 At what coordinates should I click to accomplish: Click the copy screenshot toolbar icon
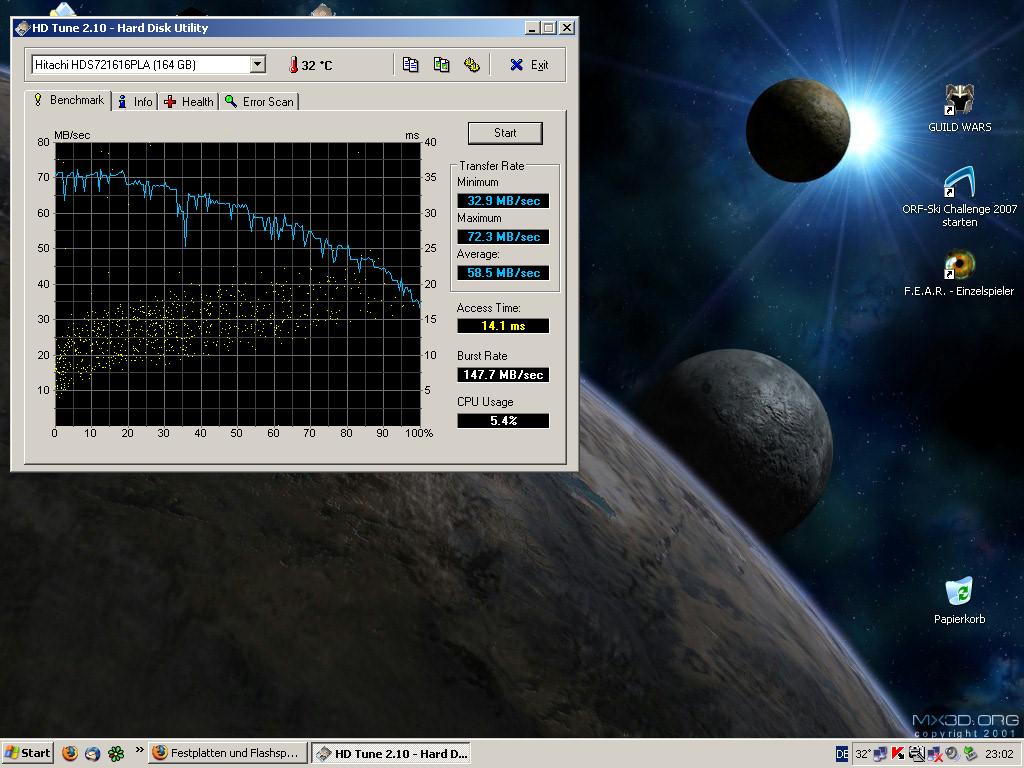441,65
